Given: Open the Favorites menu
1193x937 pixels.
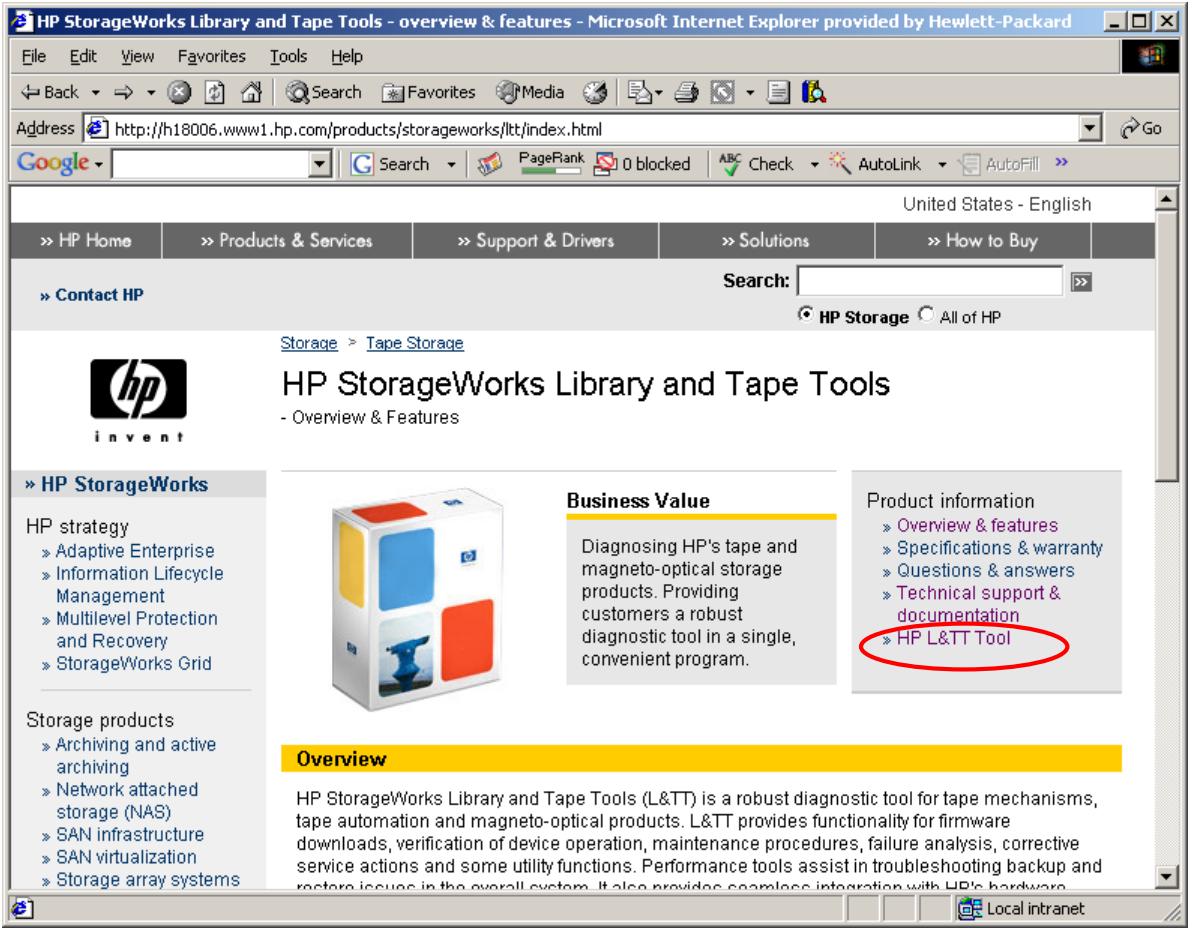Looking at the screenshot, I should click(212, 56).
